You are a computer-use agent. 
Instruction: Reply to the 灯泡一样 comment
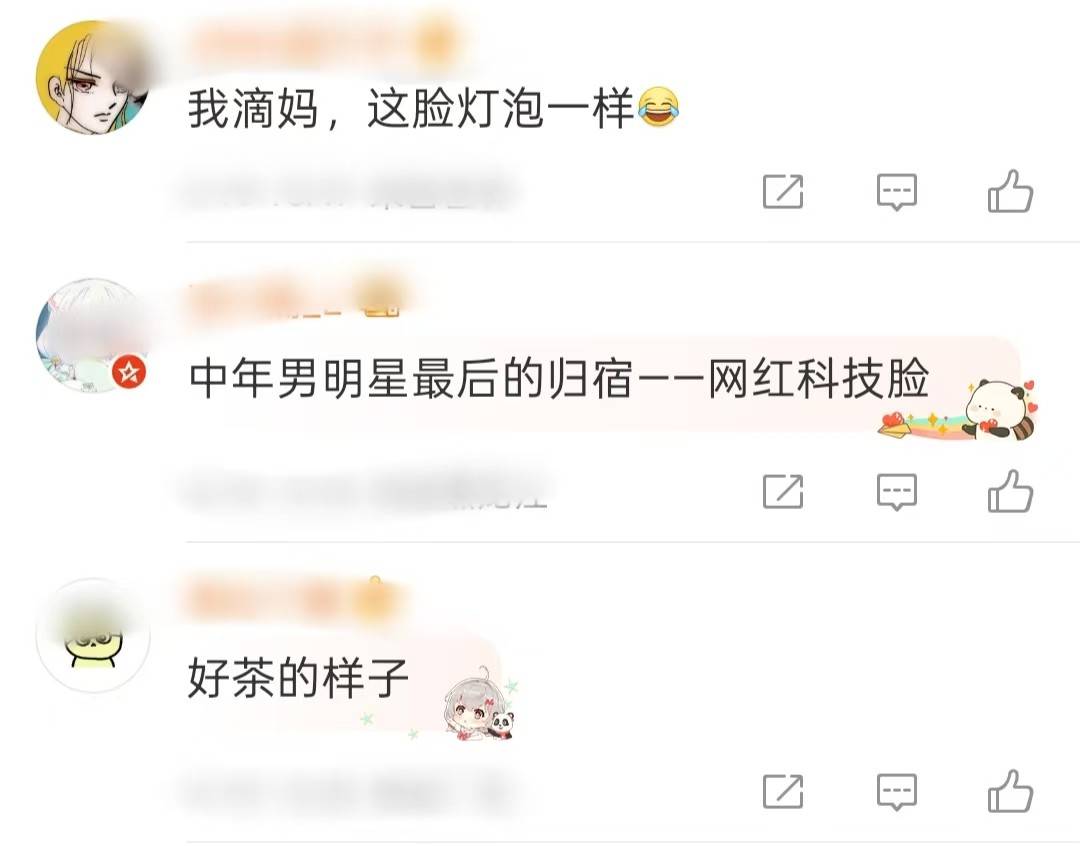pyautogui.click(x=896, y=192)
